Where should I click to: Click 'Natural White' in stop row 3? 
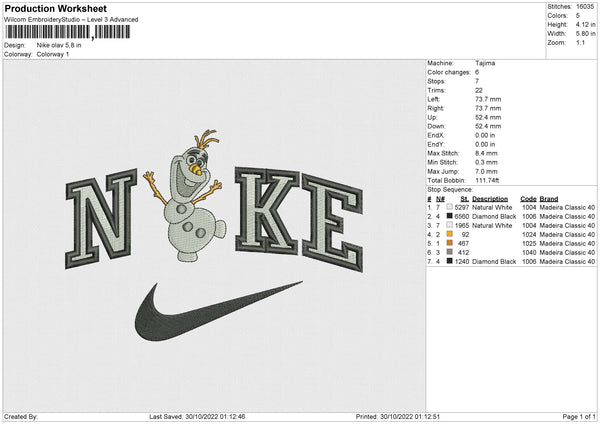pos(492,225)
